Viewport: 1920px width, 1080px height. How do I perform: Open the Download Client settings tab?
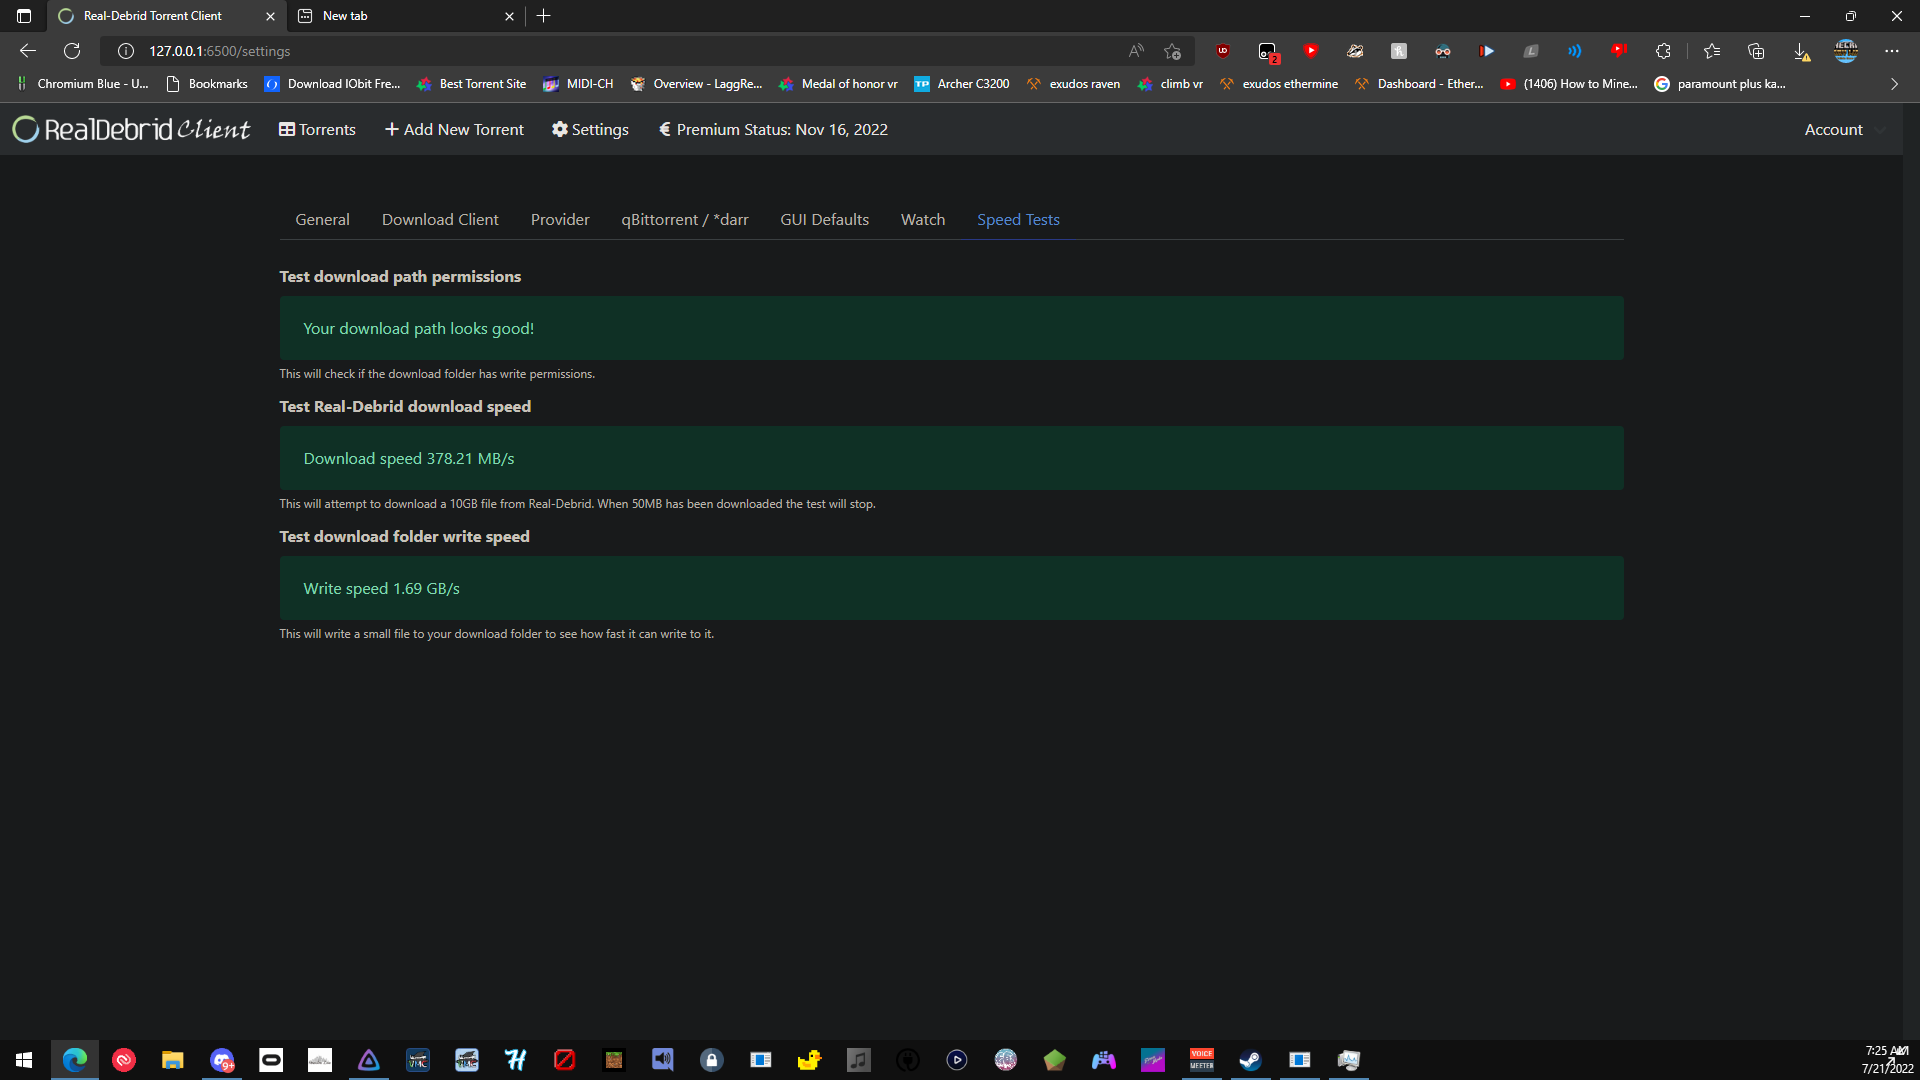pyautogui.click(x=440, y=219)
